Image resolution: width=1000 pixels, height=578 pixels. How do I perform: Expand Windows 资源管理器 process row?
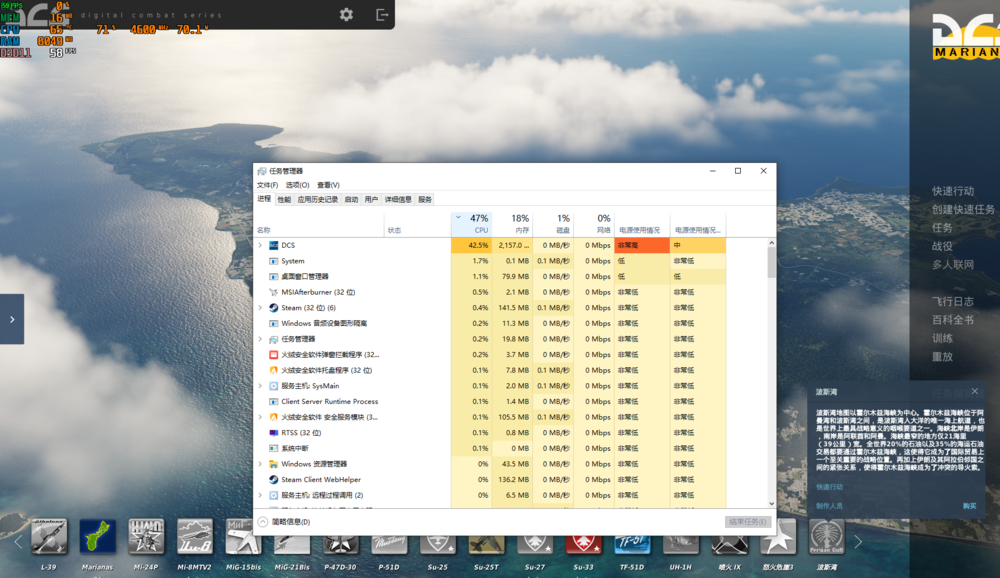point(260,464)
